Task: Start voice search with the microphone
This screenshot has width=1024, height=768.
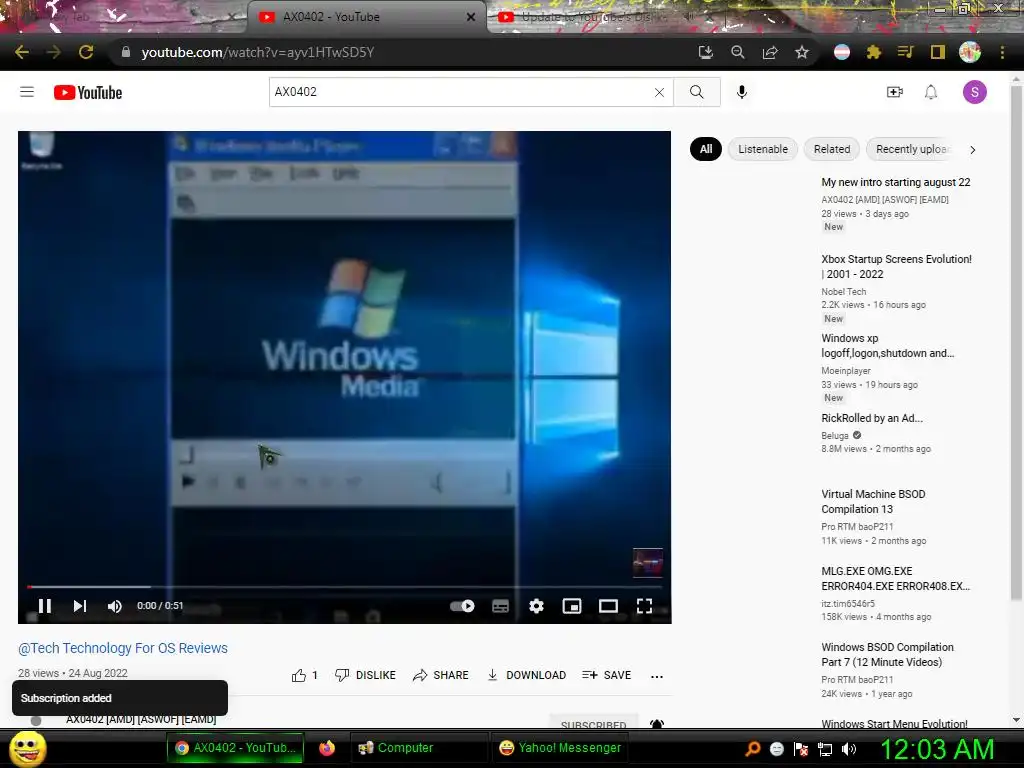Action: pyautogui.click(x=741, y=92)
